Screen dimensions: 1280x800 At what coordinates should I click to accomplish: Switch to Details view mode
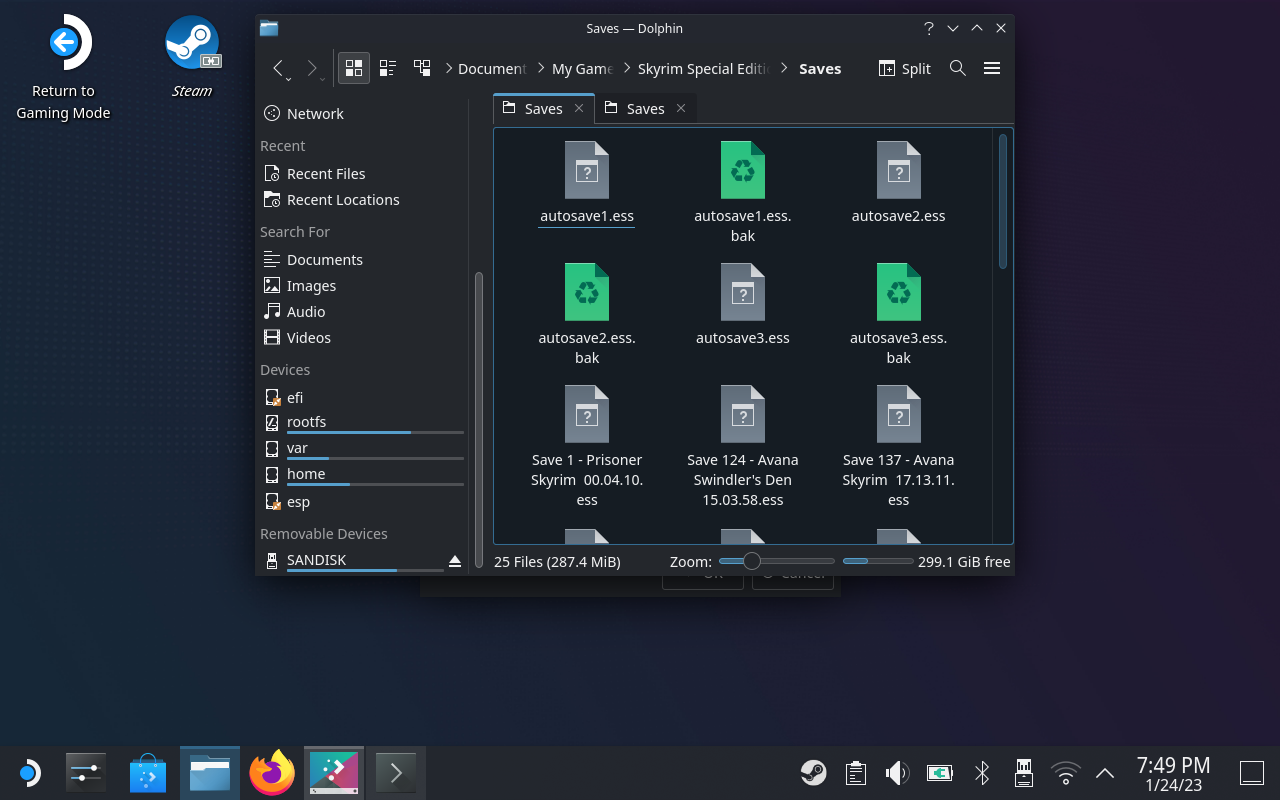coord(422,68)
